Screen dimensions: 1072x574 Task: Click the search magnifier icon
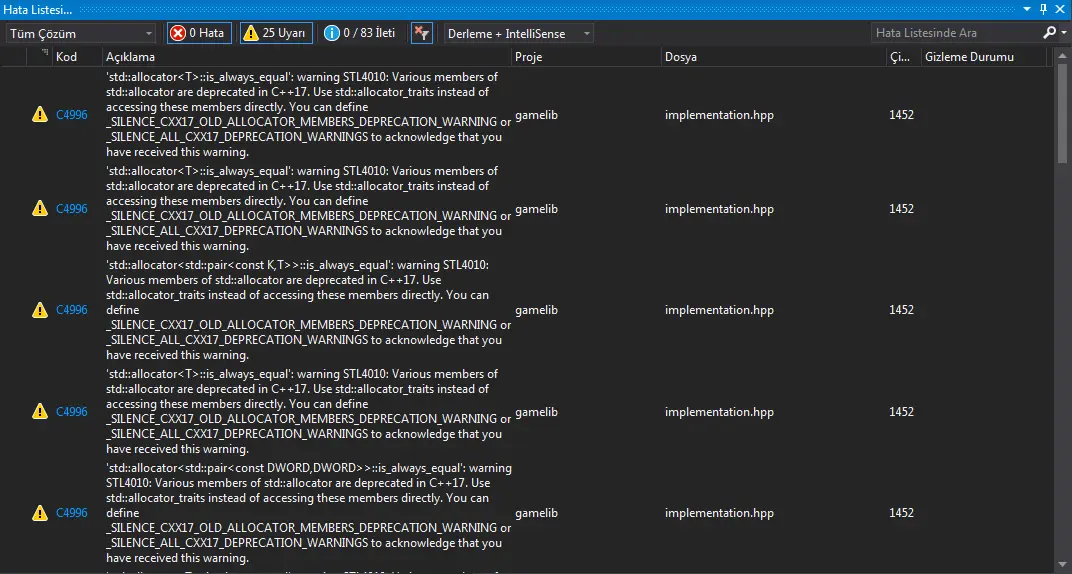point(1049,33)
